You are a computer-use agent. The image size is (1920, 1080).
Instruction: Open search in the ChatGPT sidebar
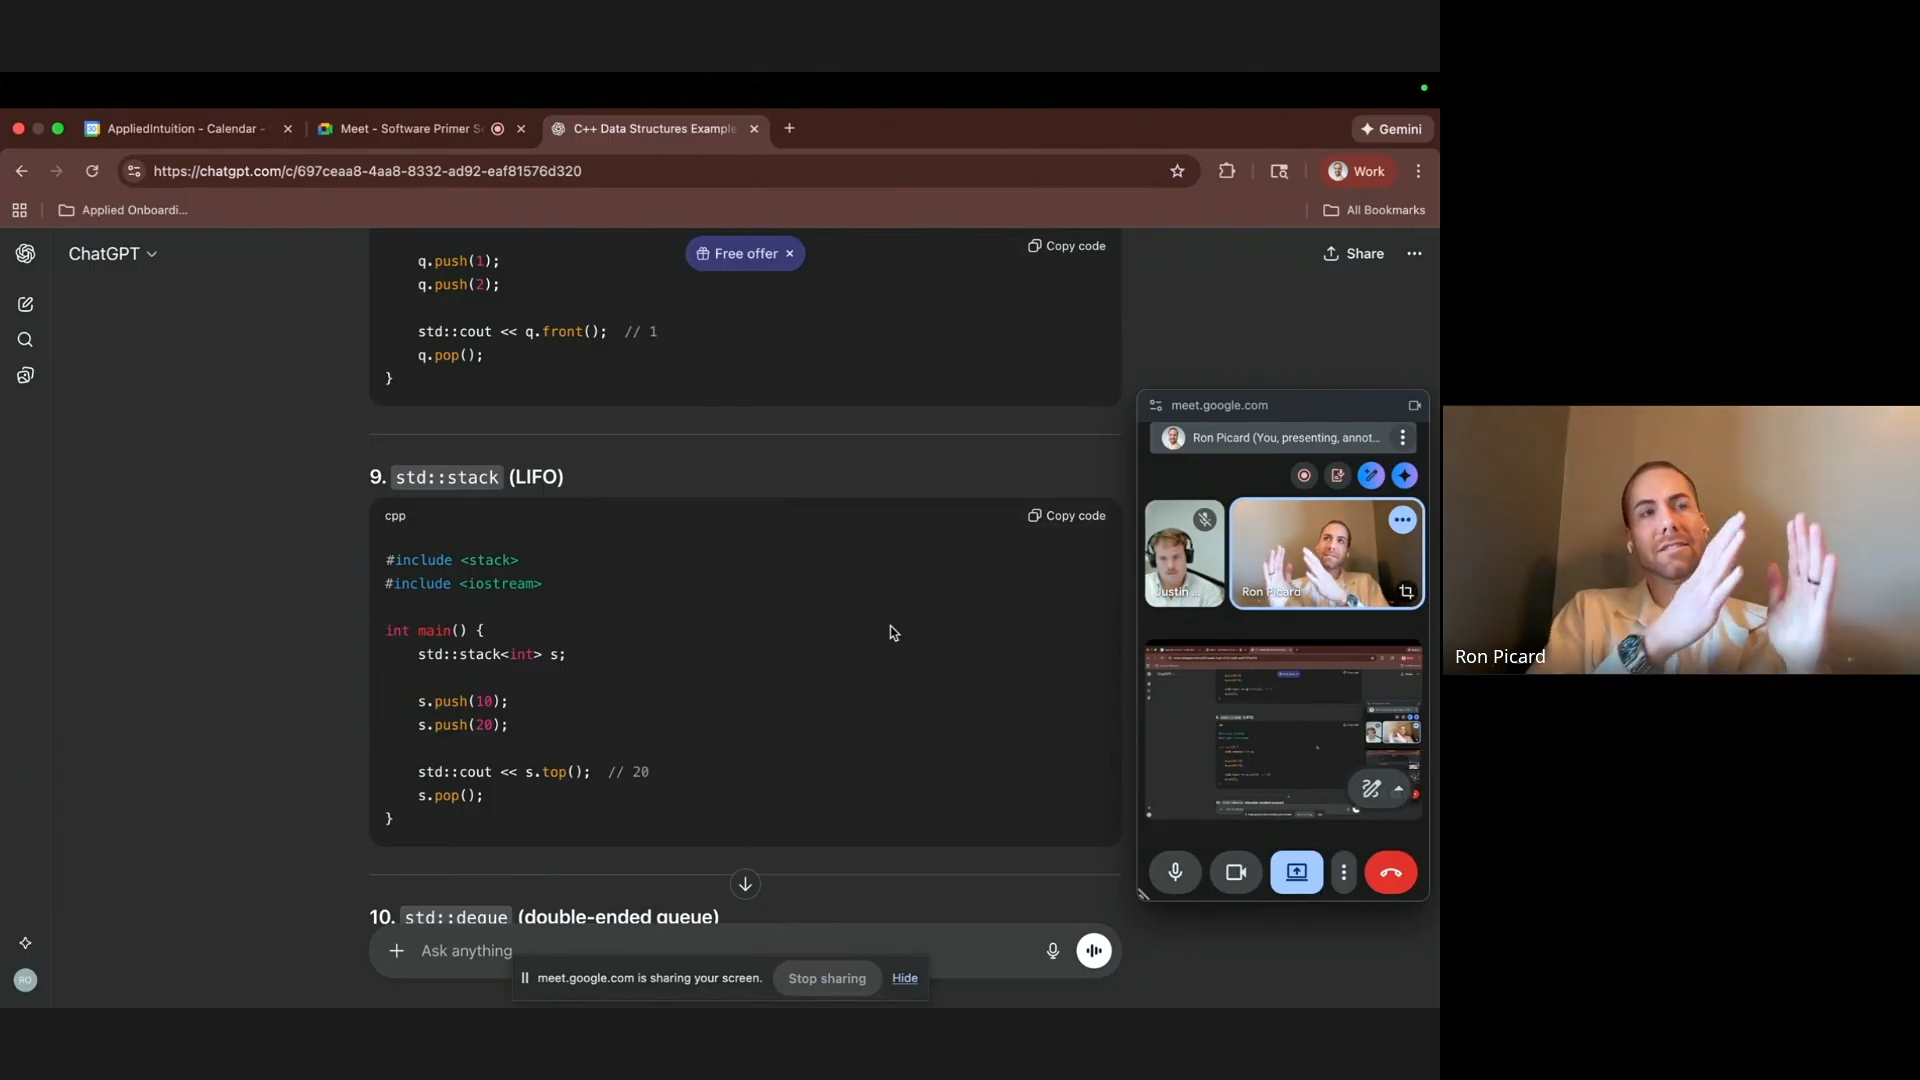click(25, 340)
